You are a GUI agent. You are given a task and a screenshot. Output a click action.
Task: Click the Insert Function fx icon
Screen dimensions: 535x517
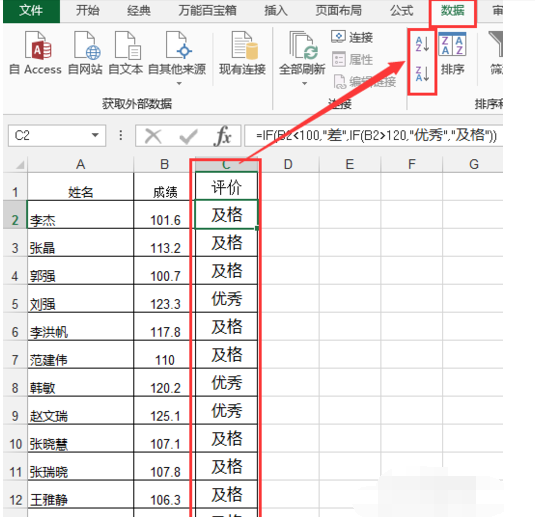click(x=223, y=136)
